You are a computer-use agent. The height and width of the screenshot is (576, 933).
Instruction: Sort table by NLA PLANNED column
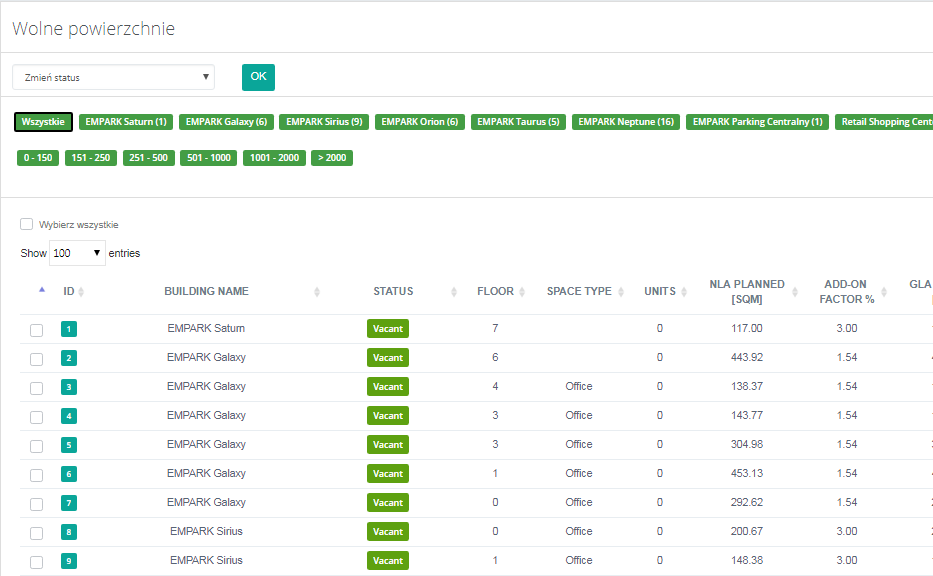pyautogui.click(x=747, y=292)
